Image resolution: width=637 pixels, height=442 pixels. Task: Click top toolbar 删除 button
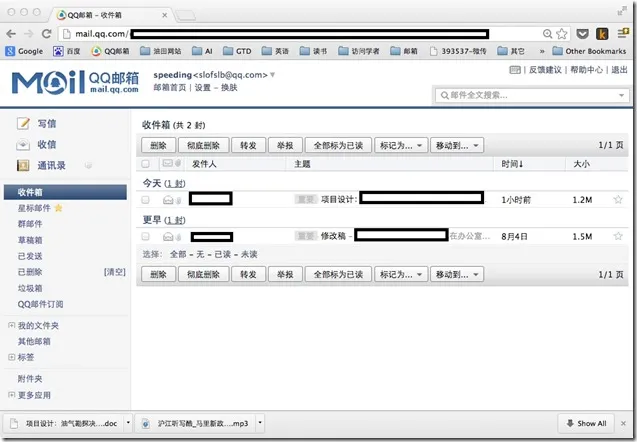pos(158,145)
